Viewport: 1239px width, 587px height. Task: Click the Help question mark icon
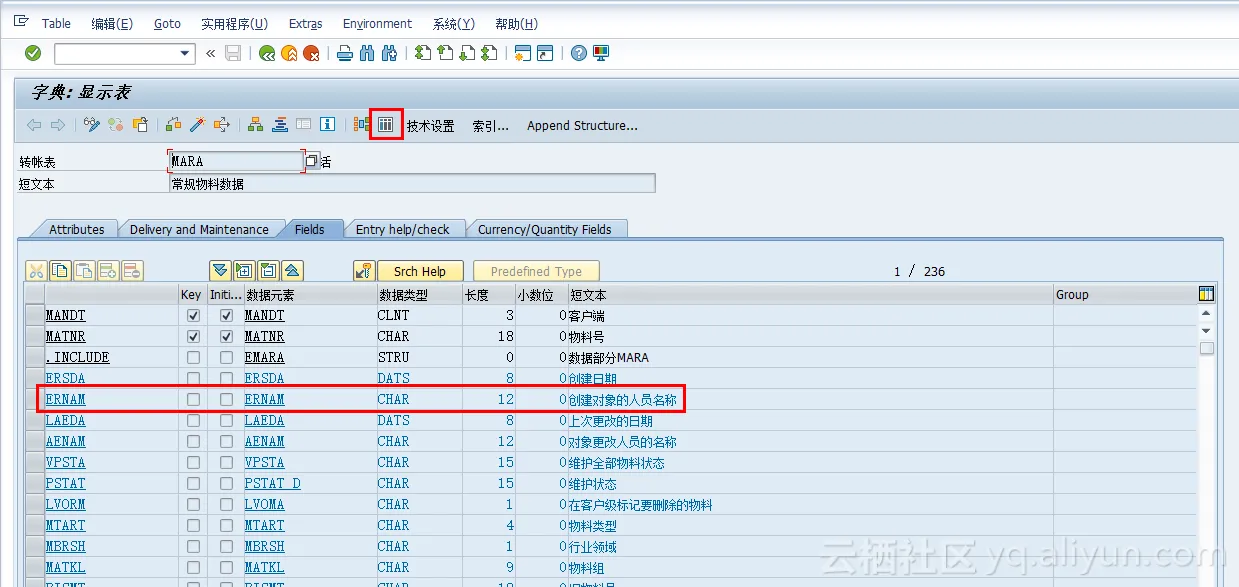coord(578,53)
